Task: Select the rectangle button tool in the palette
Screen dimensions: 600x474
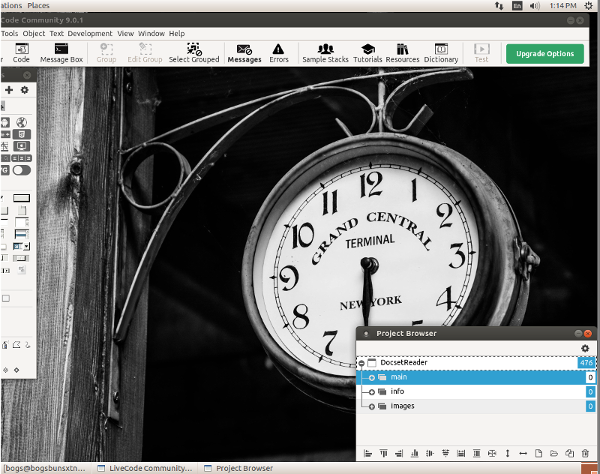Action: pos(21,198)
